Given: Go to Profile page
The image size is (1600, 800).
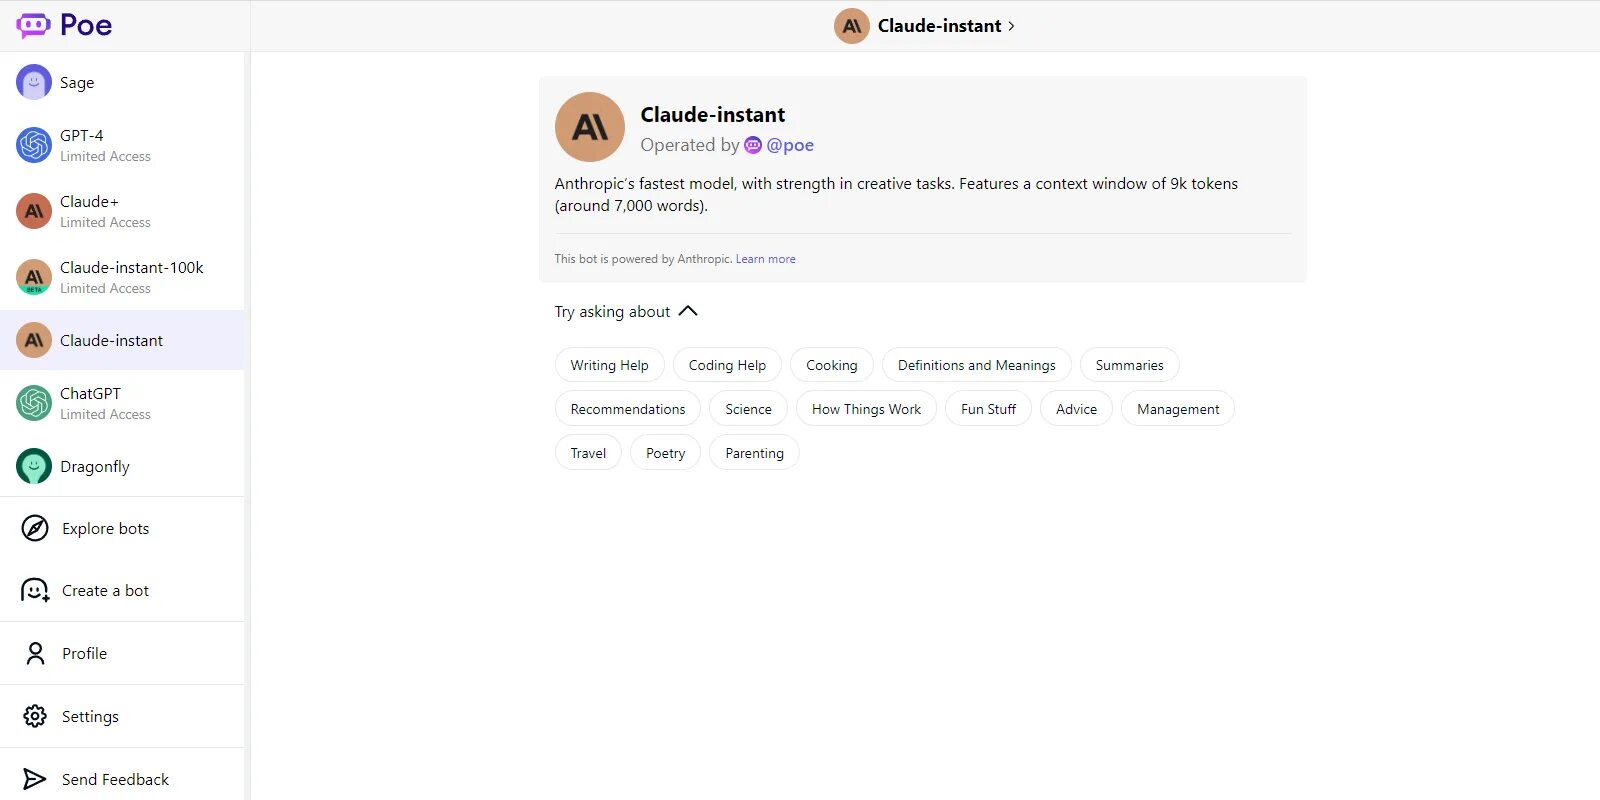Looking at the screenshot, I should (122, 653).
